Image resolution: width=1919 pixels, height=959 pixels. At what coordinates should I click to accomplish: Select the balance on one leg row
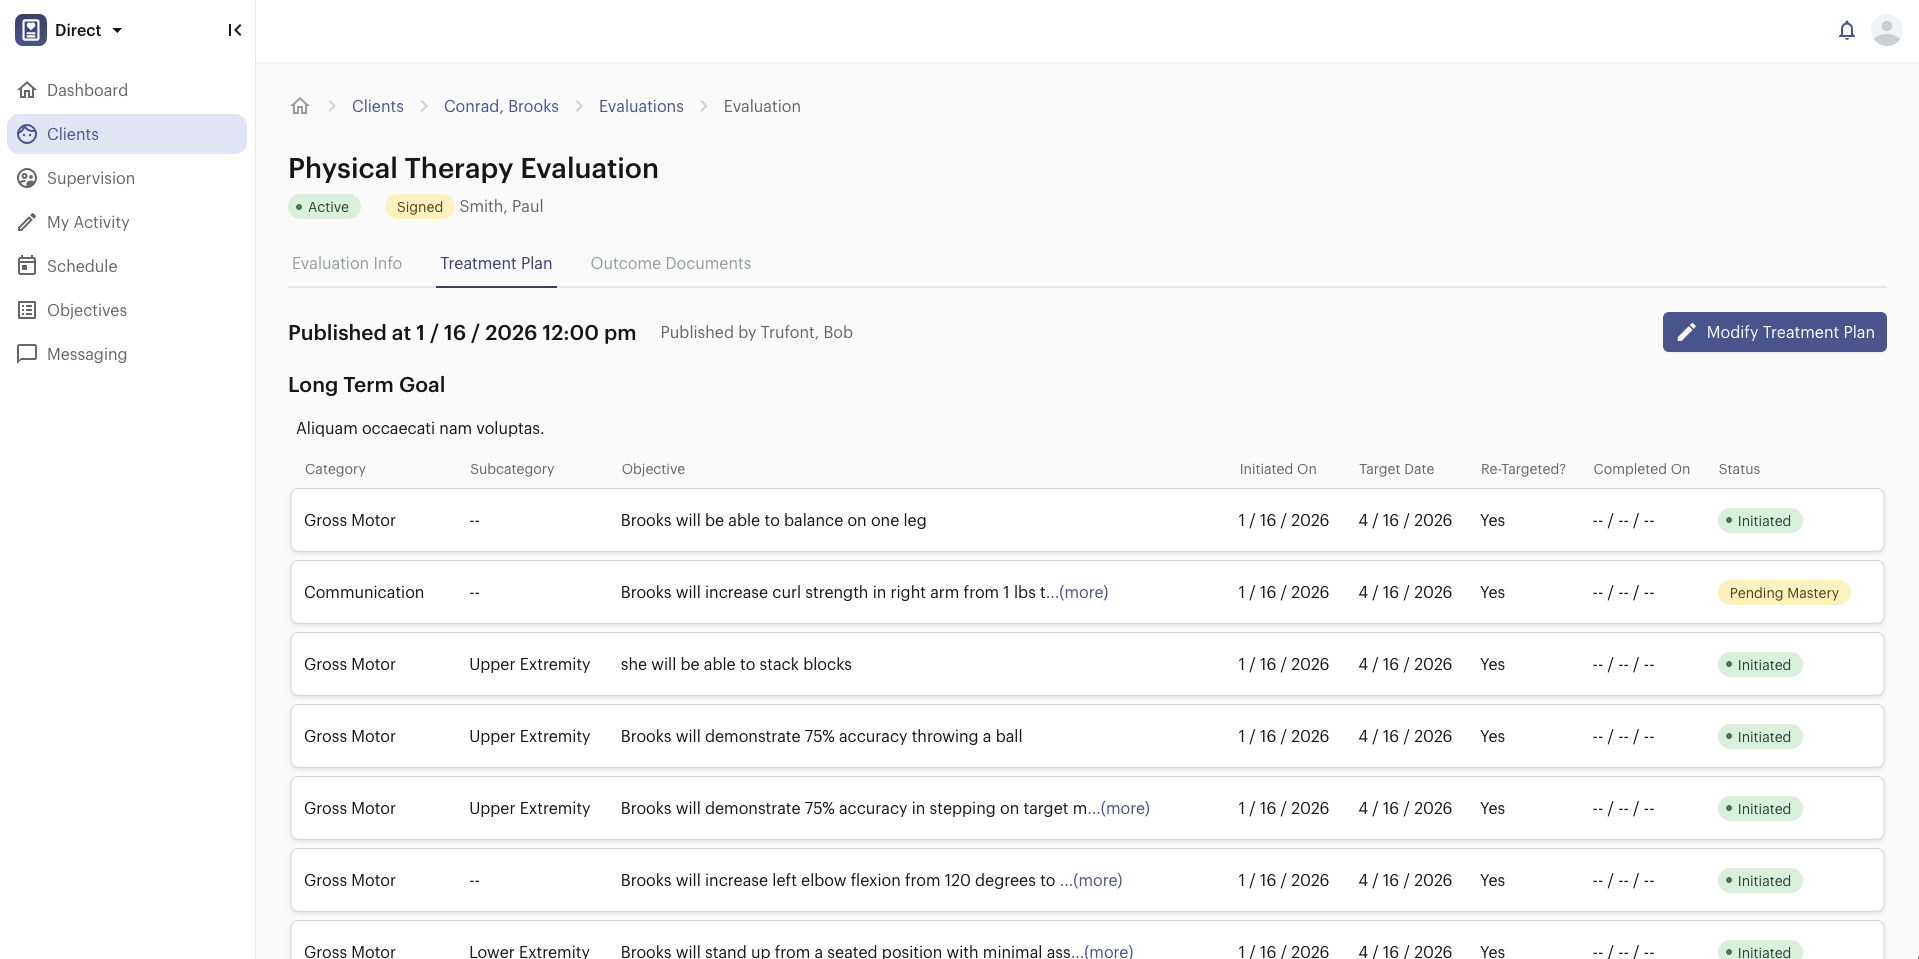pyautogui.click(x=772, y=520)
